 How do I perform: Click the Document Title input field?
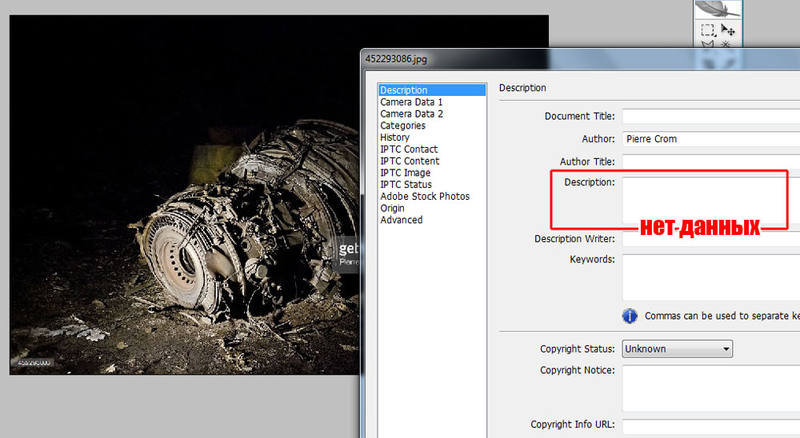(711, 116)
